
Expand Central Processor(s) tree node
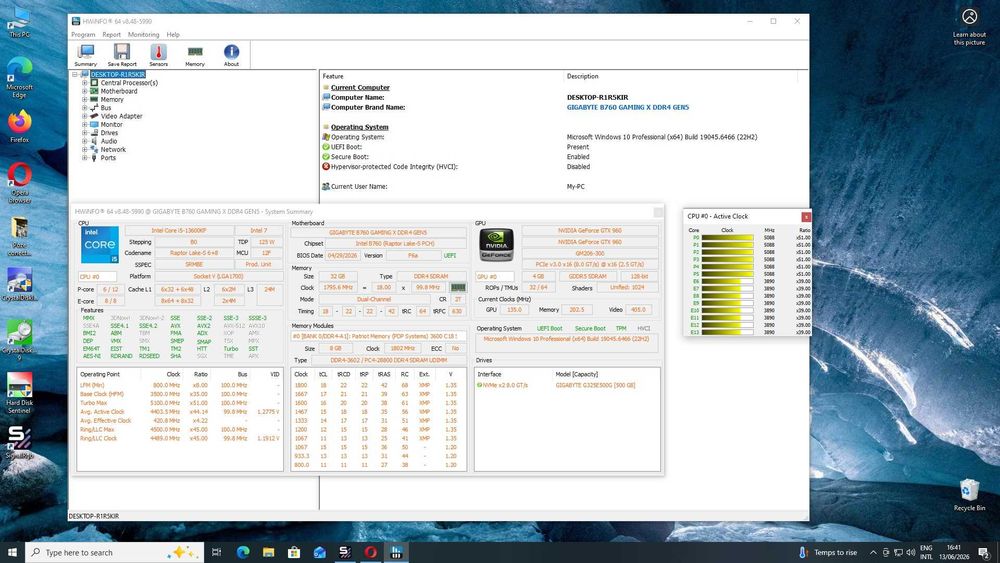click(84, 83)
